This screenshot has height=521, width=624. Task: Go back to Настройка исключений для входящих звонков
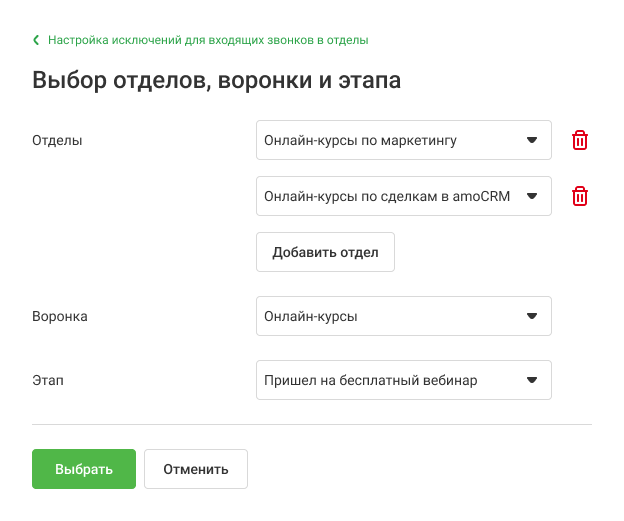coord(208,40)
